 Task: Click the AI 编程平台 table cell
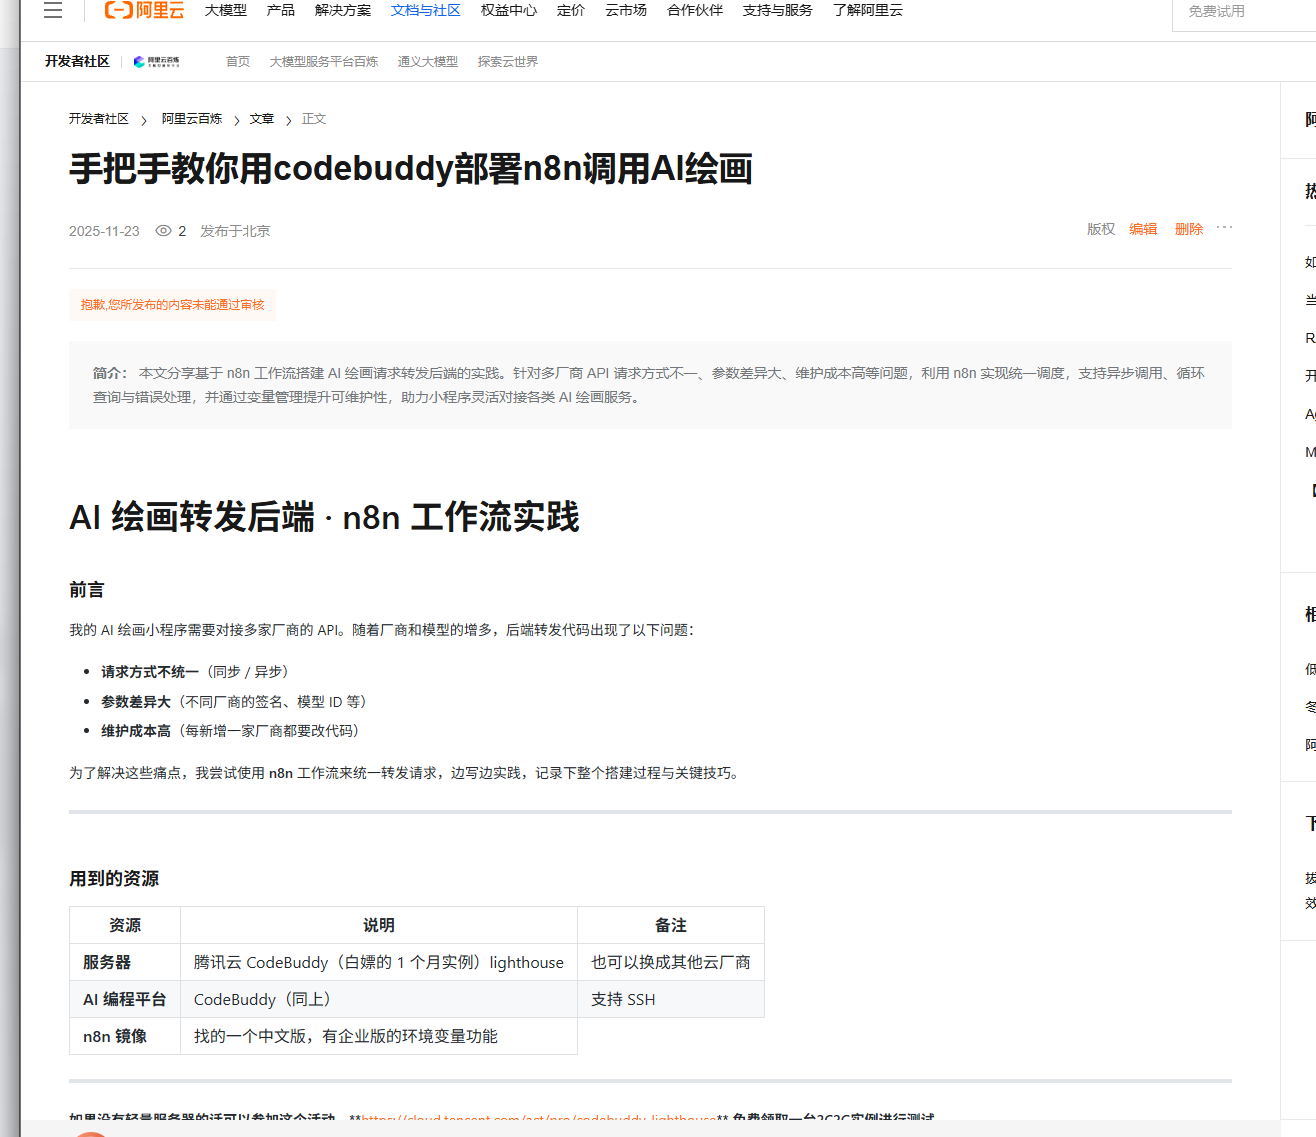tap(125, 1000)
